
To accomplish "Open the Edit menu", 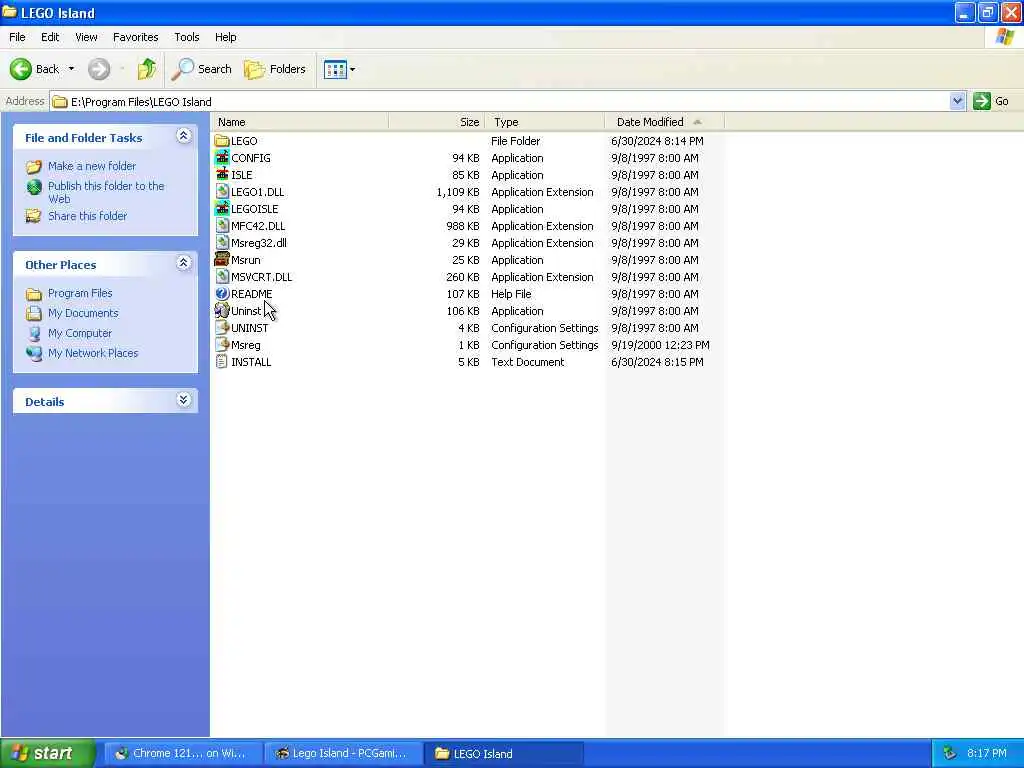I will click(50, 37).
